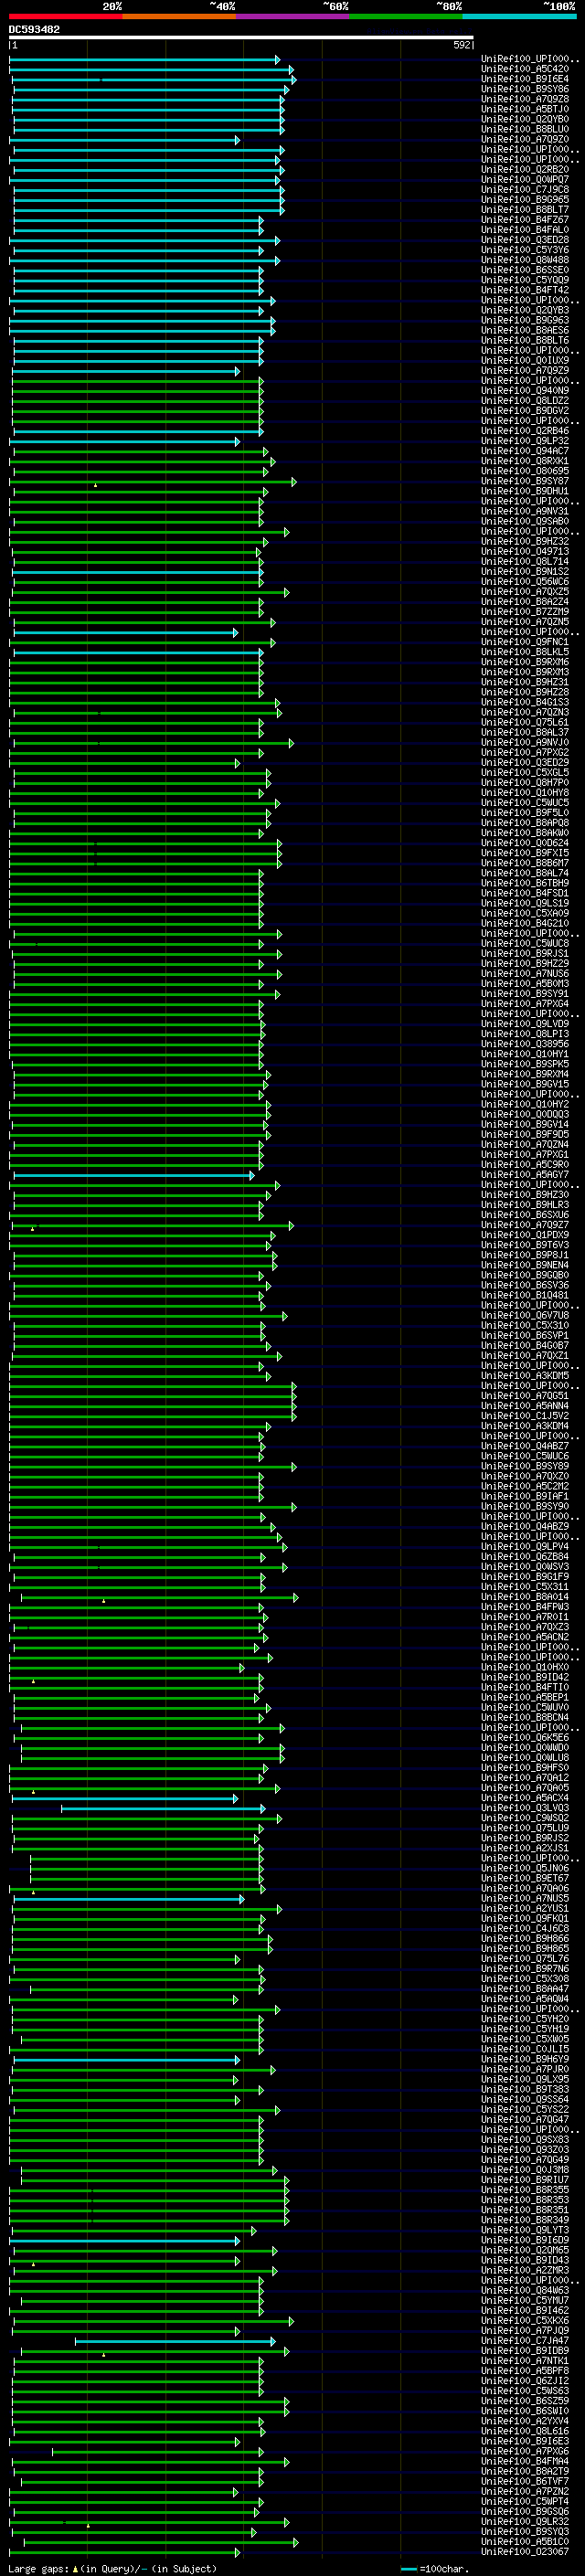The width and height of the screenshot is (585, 2576).
Task: Select the UniRef100_C5WPT4 label
Action: point(525,2502)
